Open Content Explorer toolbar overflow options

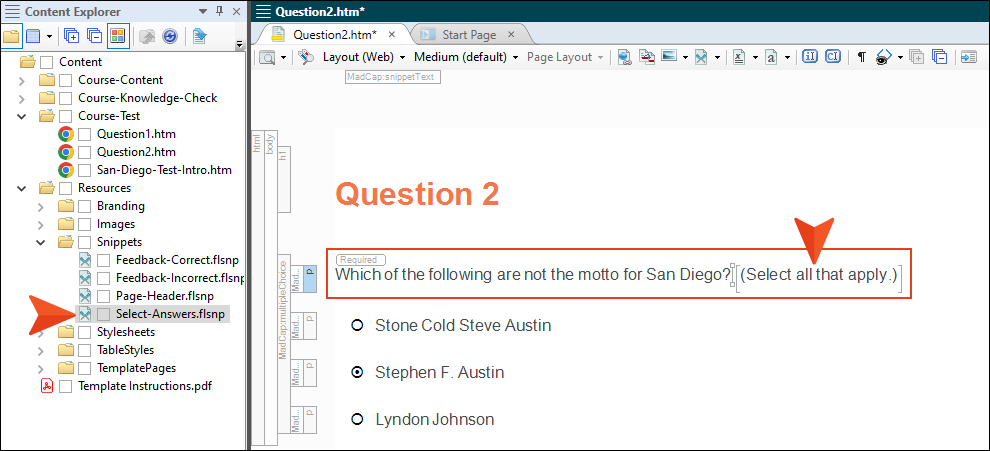(x=239, y=44)
